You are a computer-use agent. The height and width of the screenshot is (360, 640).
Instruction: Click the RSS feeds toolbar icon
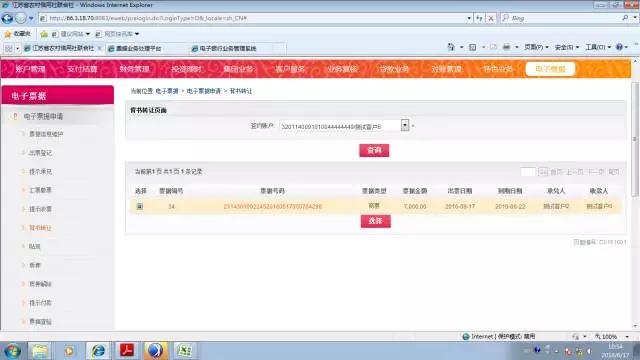click(x=472, y=47)
